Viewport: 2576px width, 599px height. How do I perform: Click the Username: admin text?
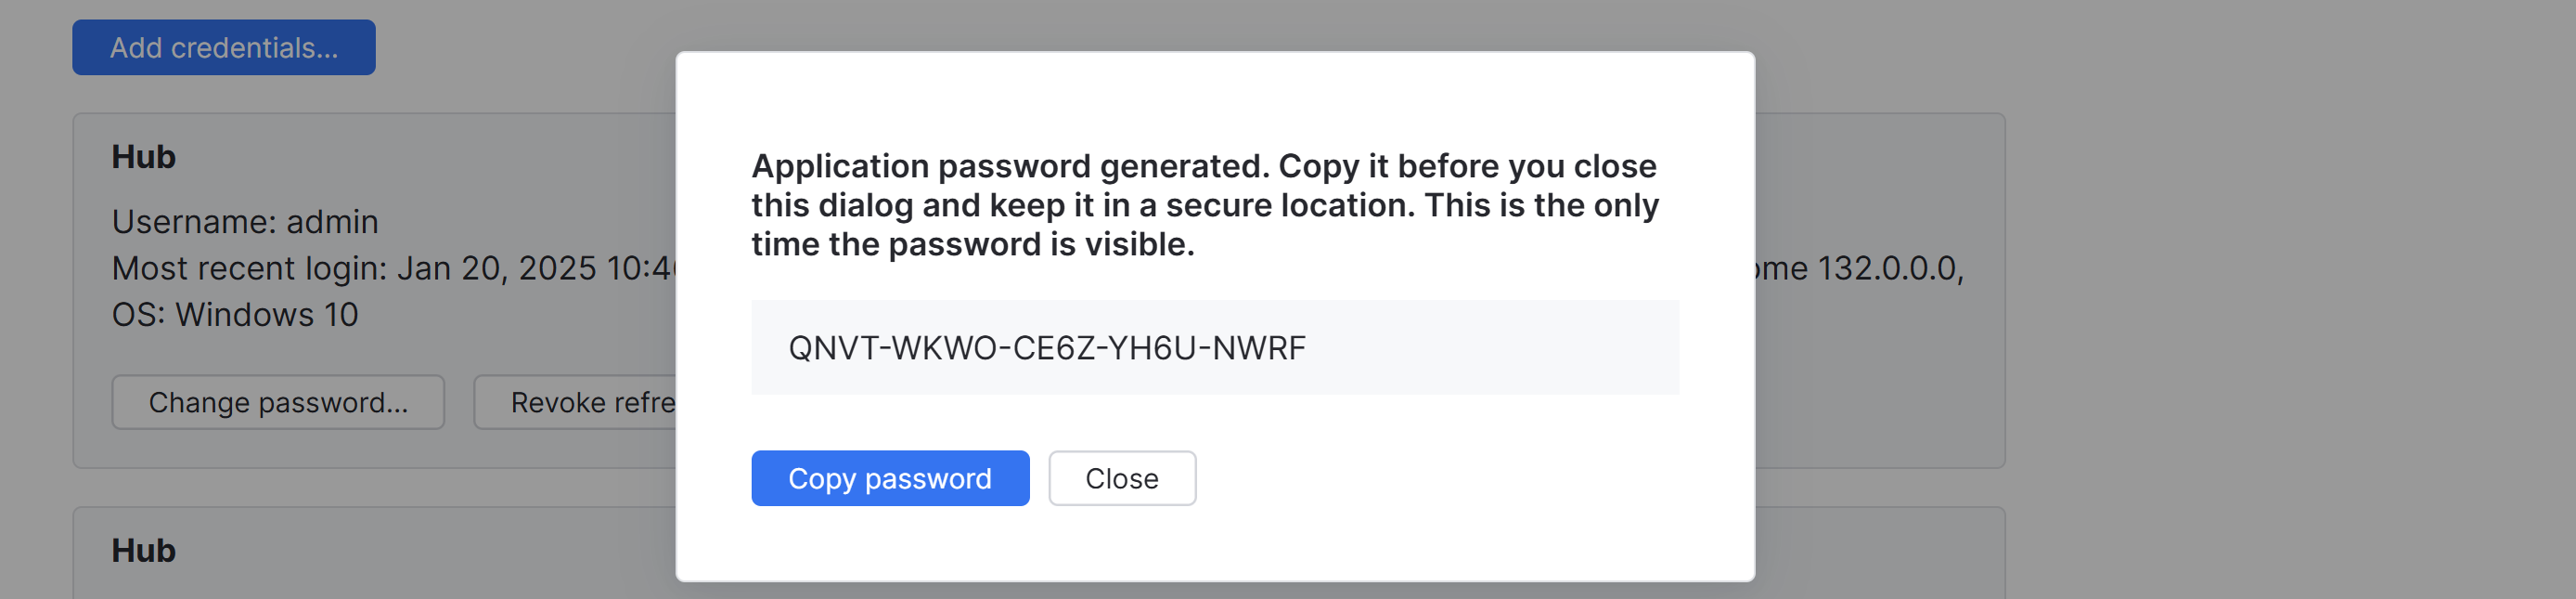point(246,222)
